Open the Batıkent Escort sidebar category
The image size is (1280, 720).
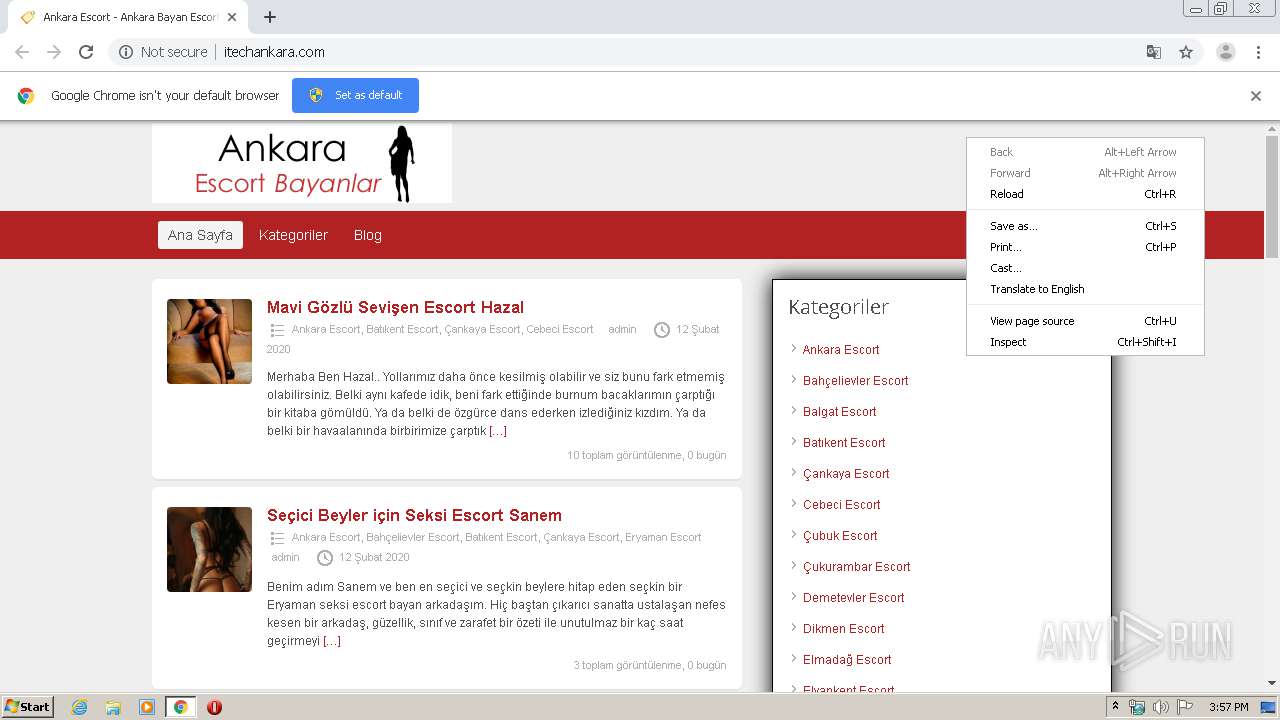tap(844, 442)
